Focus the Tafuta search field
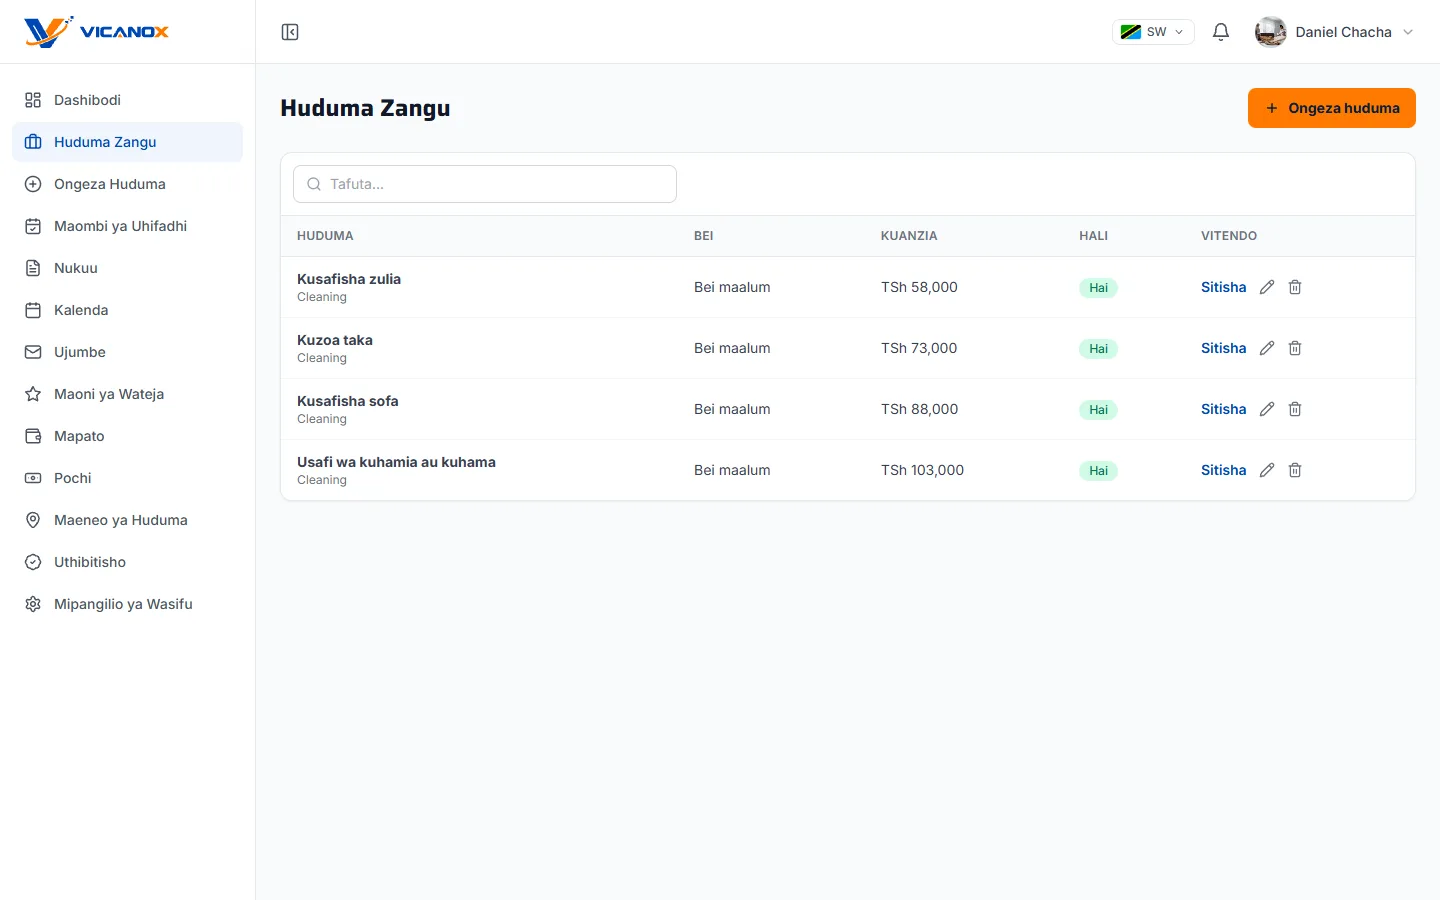 [x=485, y=184]
